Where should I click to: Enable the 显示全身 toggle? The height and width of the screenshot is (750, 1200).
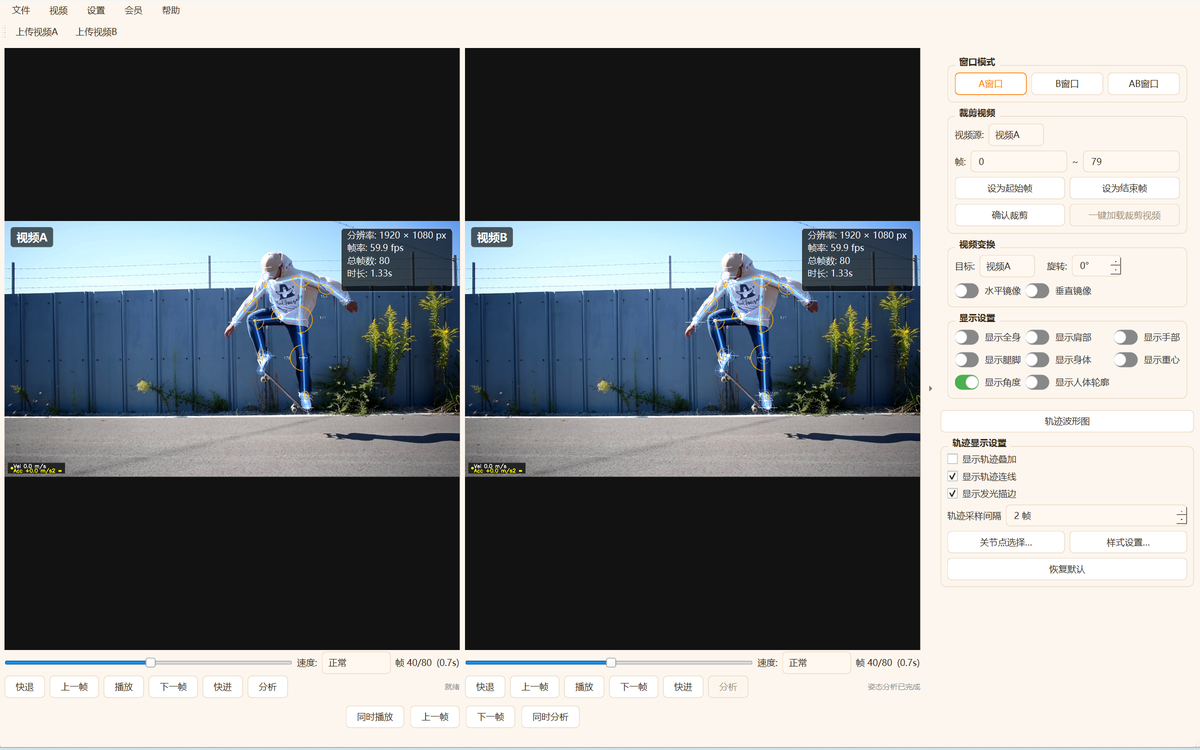point(966,338)
